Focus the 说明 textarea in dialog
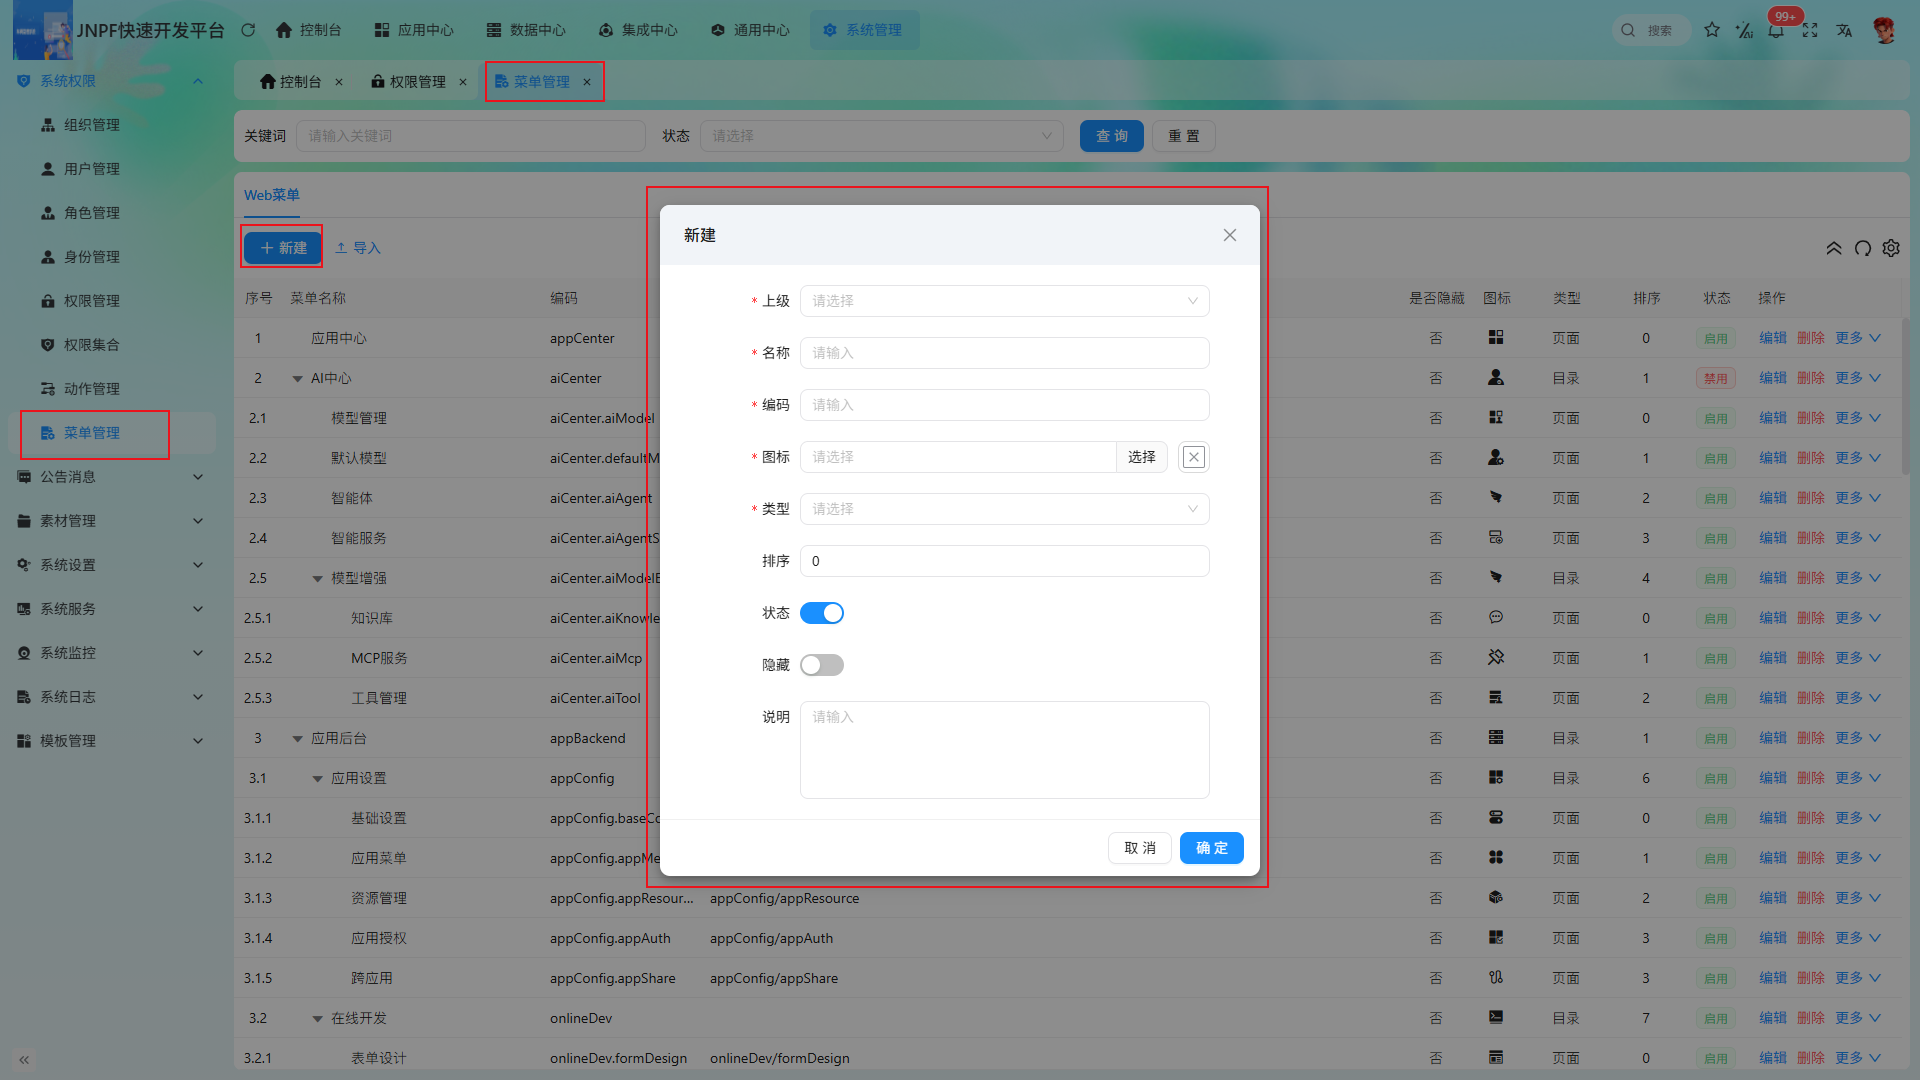 tap(1005, 750)
